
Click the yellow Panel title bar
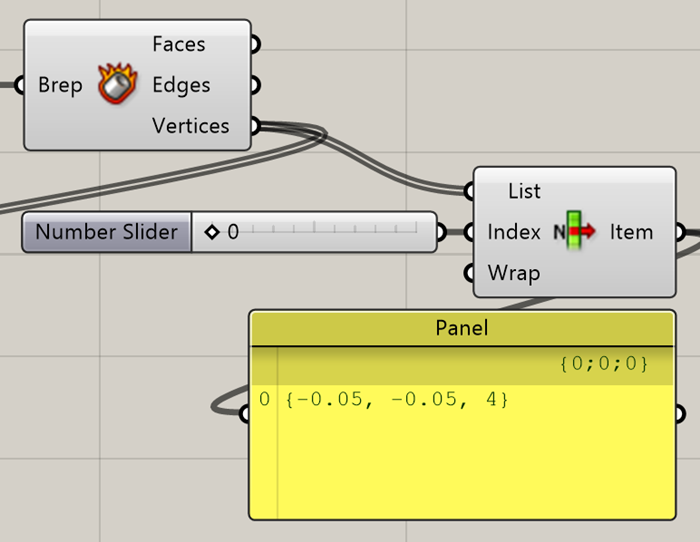coord(461,328)
